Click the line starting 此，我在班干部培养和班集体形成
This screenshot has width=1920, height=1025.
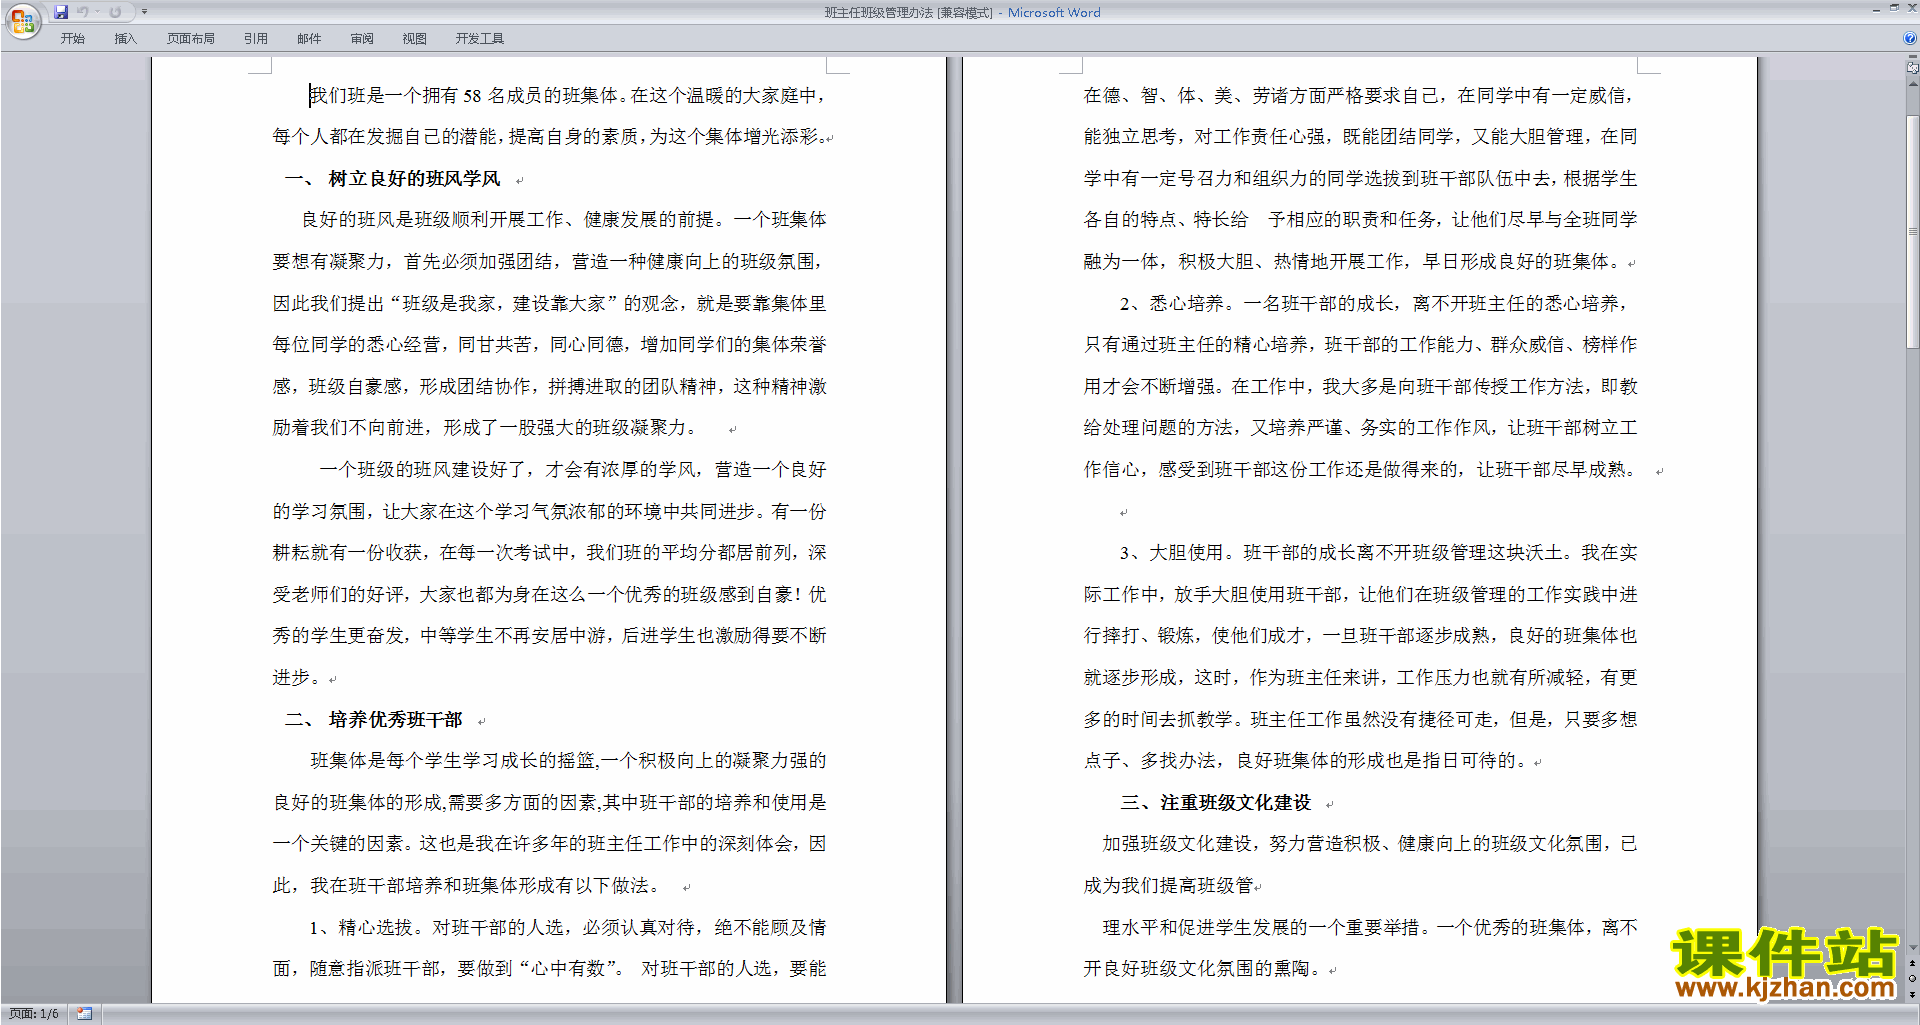pos(467,886)
